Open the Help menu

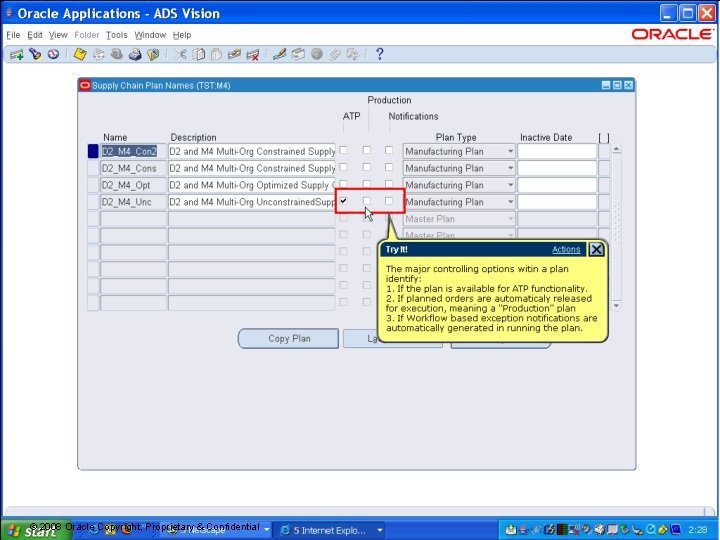(x=182, y=35)
